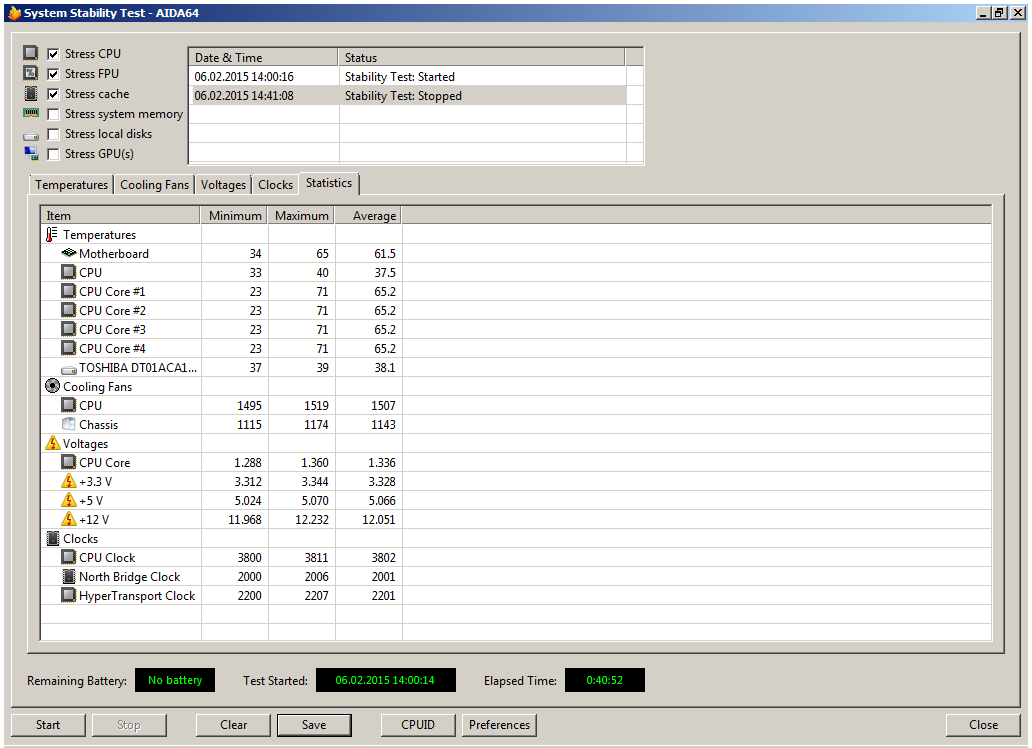
Task: Enable the Stress local disks checkbox
Action: click(53, 134)
